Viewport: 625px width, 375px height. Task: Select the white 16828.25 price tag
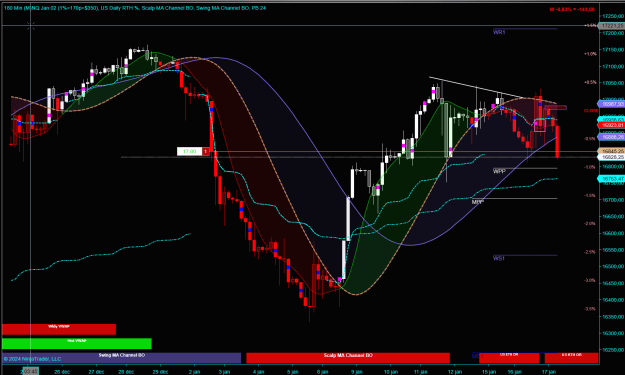[612, 157]
